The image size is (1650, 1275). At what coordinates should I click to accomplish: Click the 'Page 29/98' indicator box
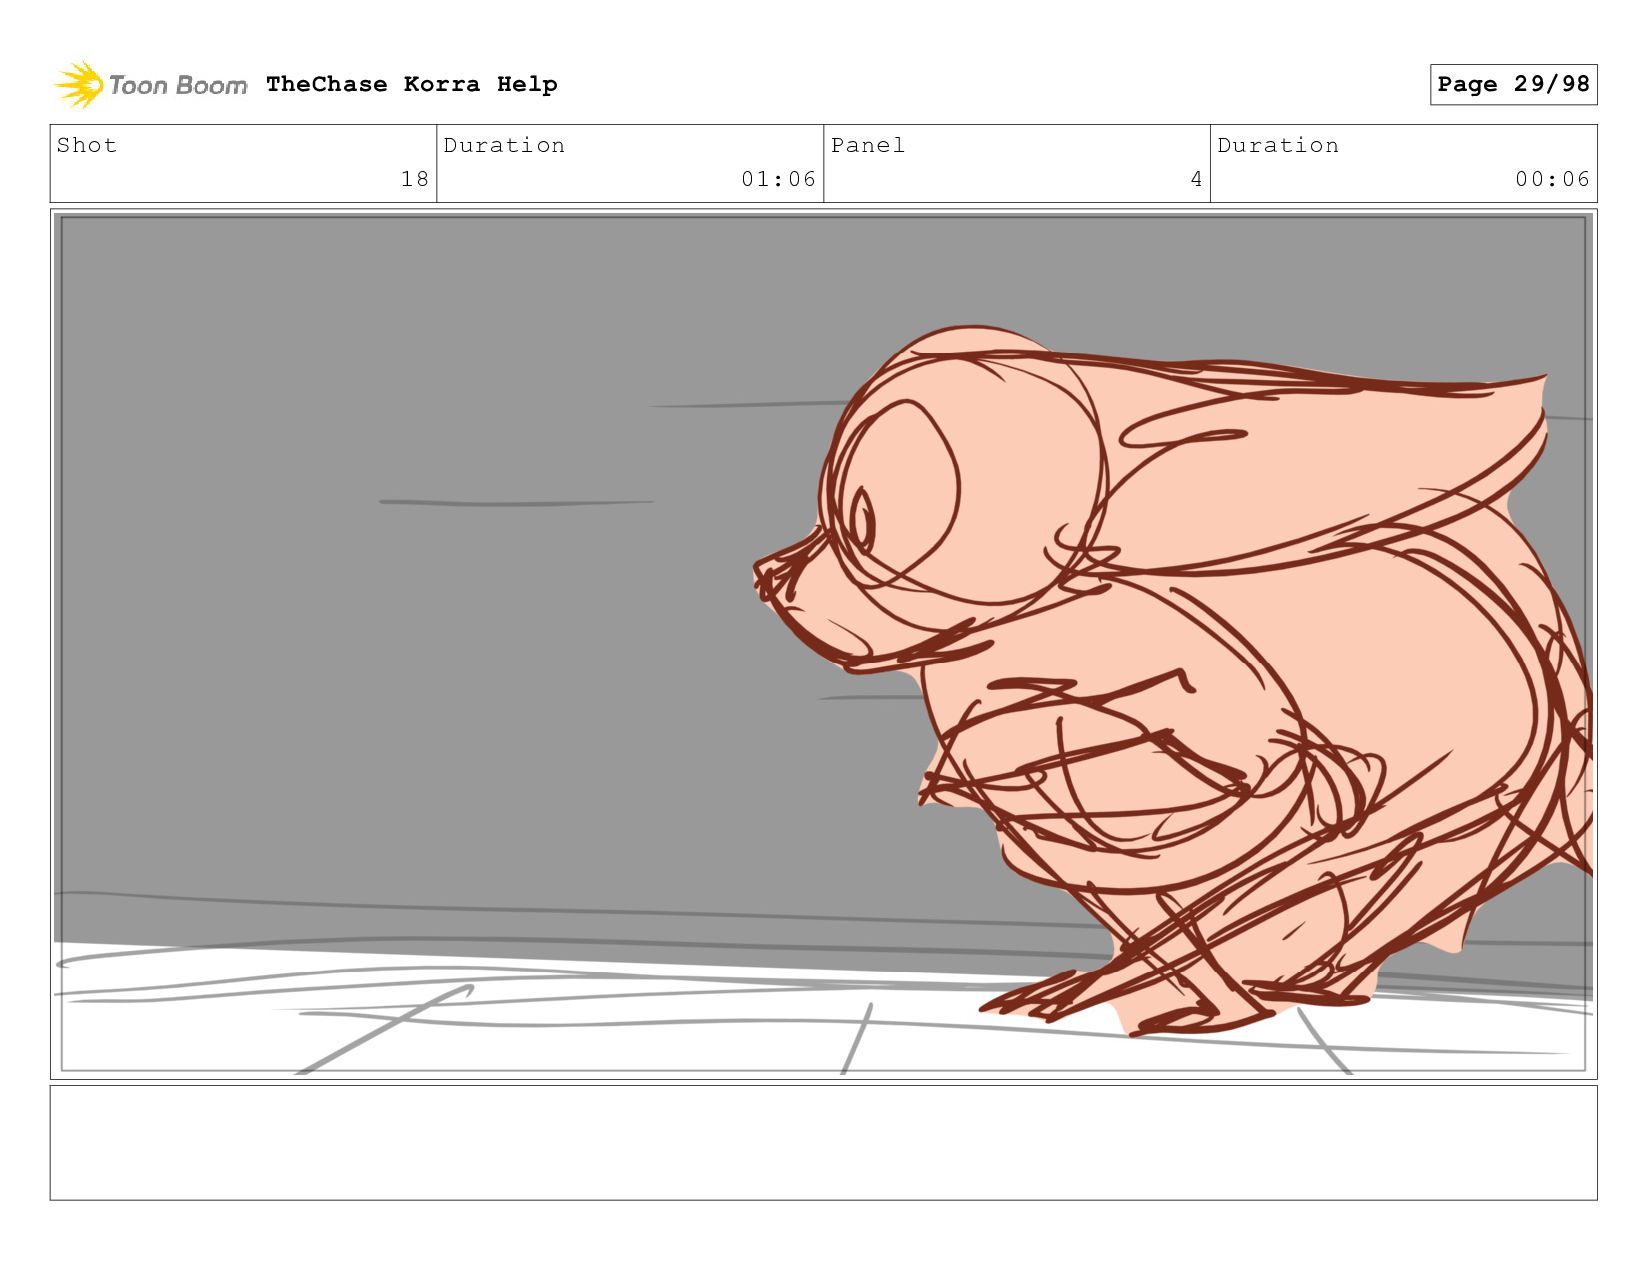pos(1513,84)
